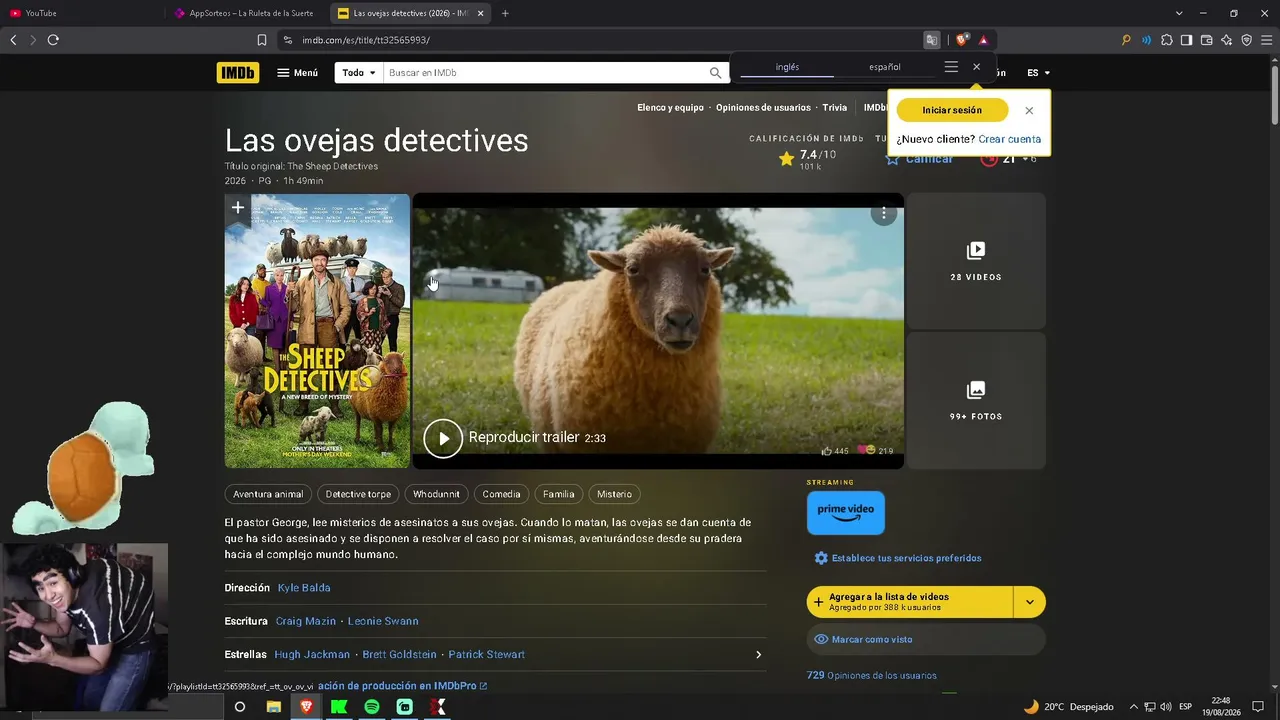1280x720 pixels.
Task: Open the ES language dropdown
Action: (x=1038, y=73)
